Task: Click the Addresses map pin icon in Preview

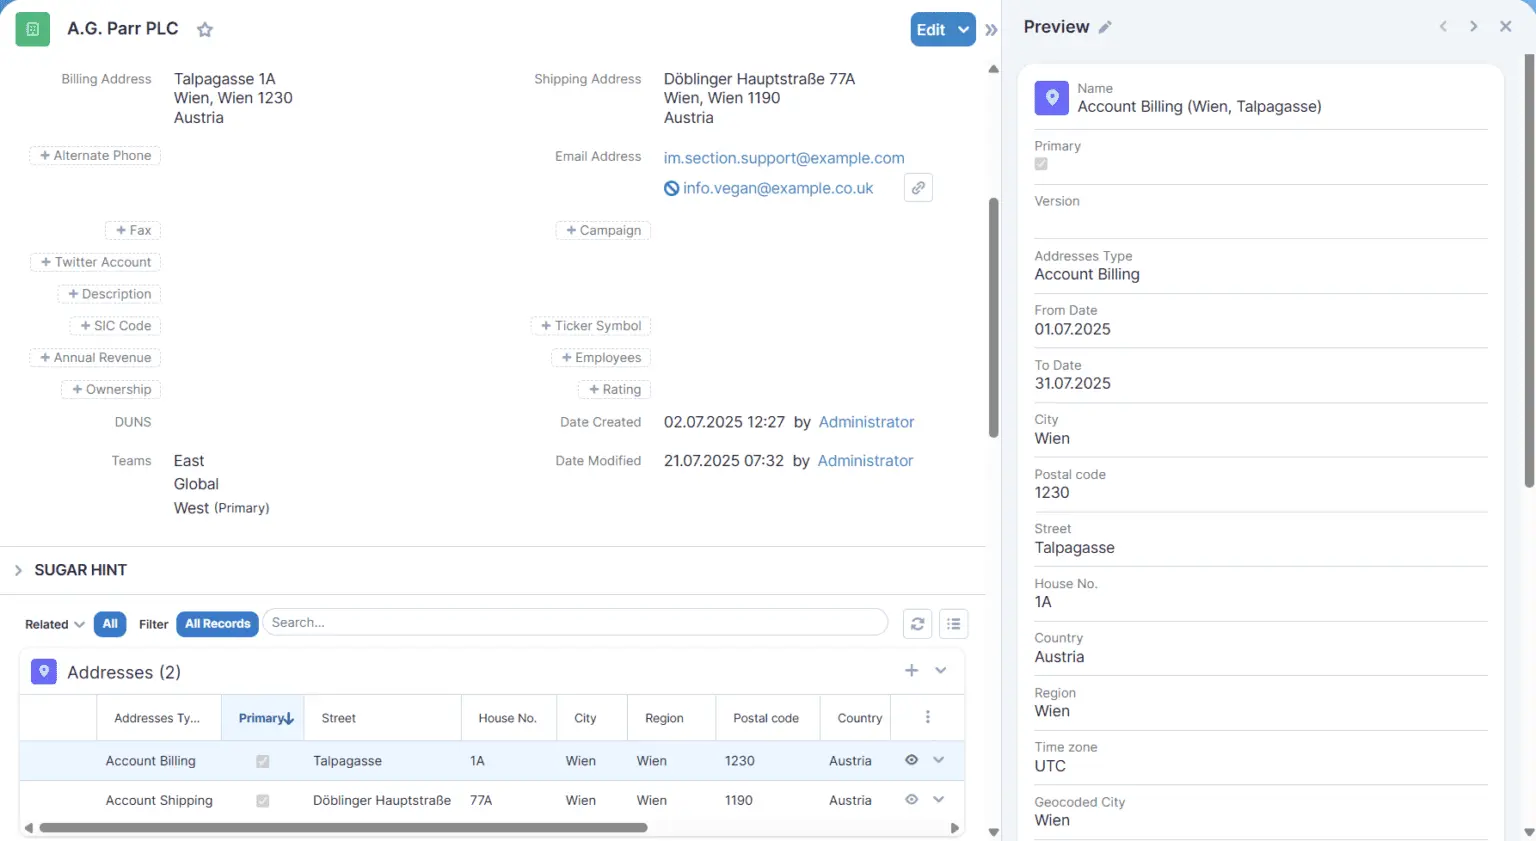Action: 1051,97
